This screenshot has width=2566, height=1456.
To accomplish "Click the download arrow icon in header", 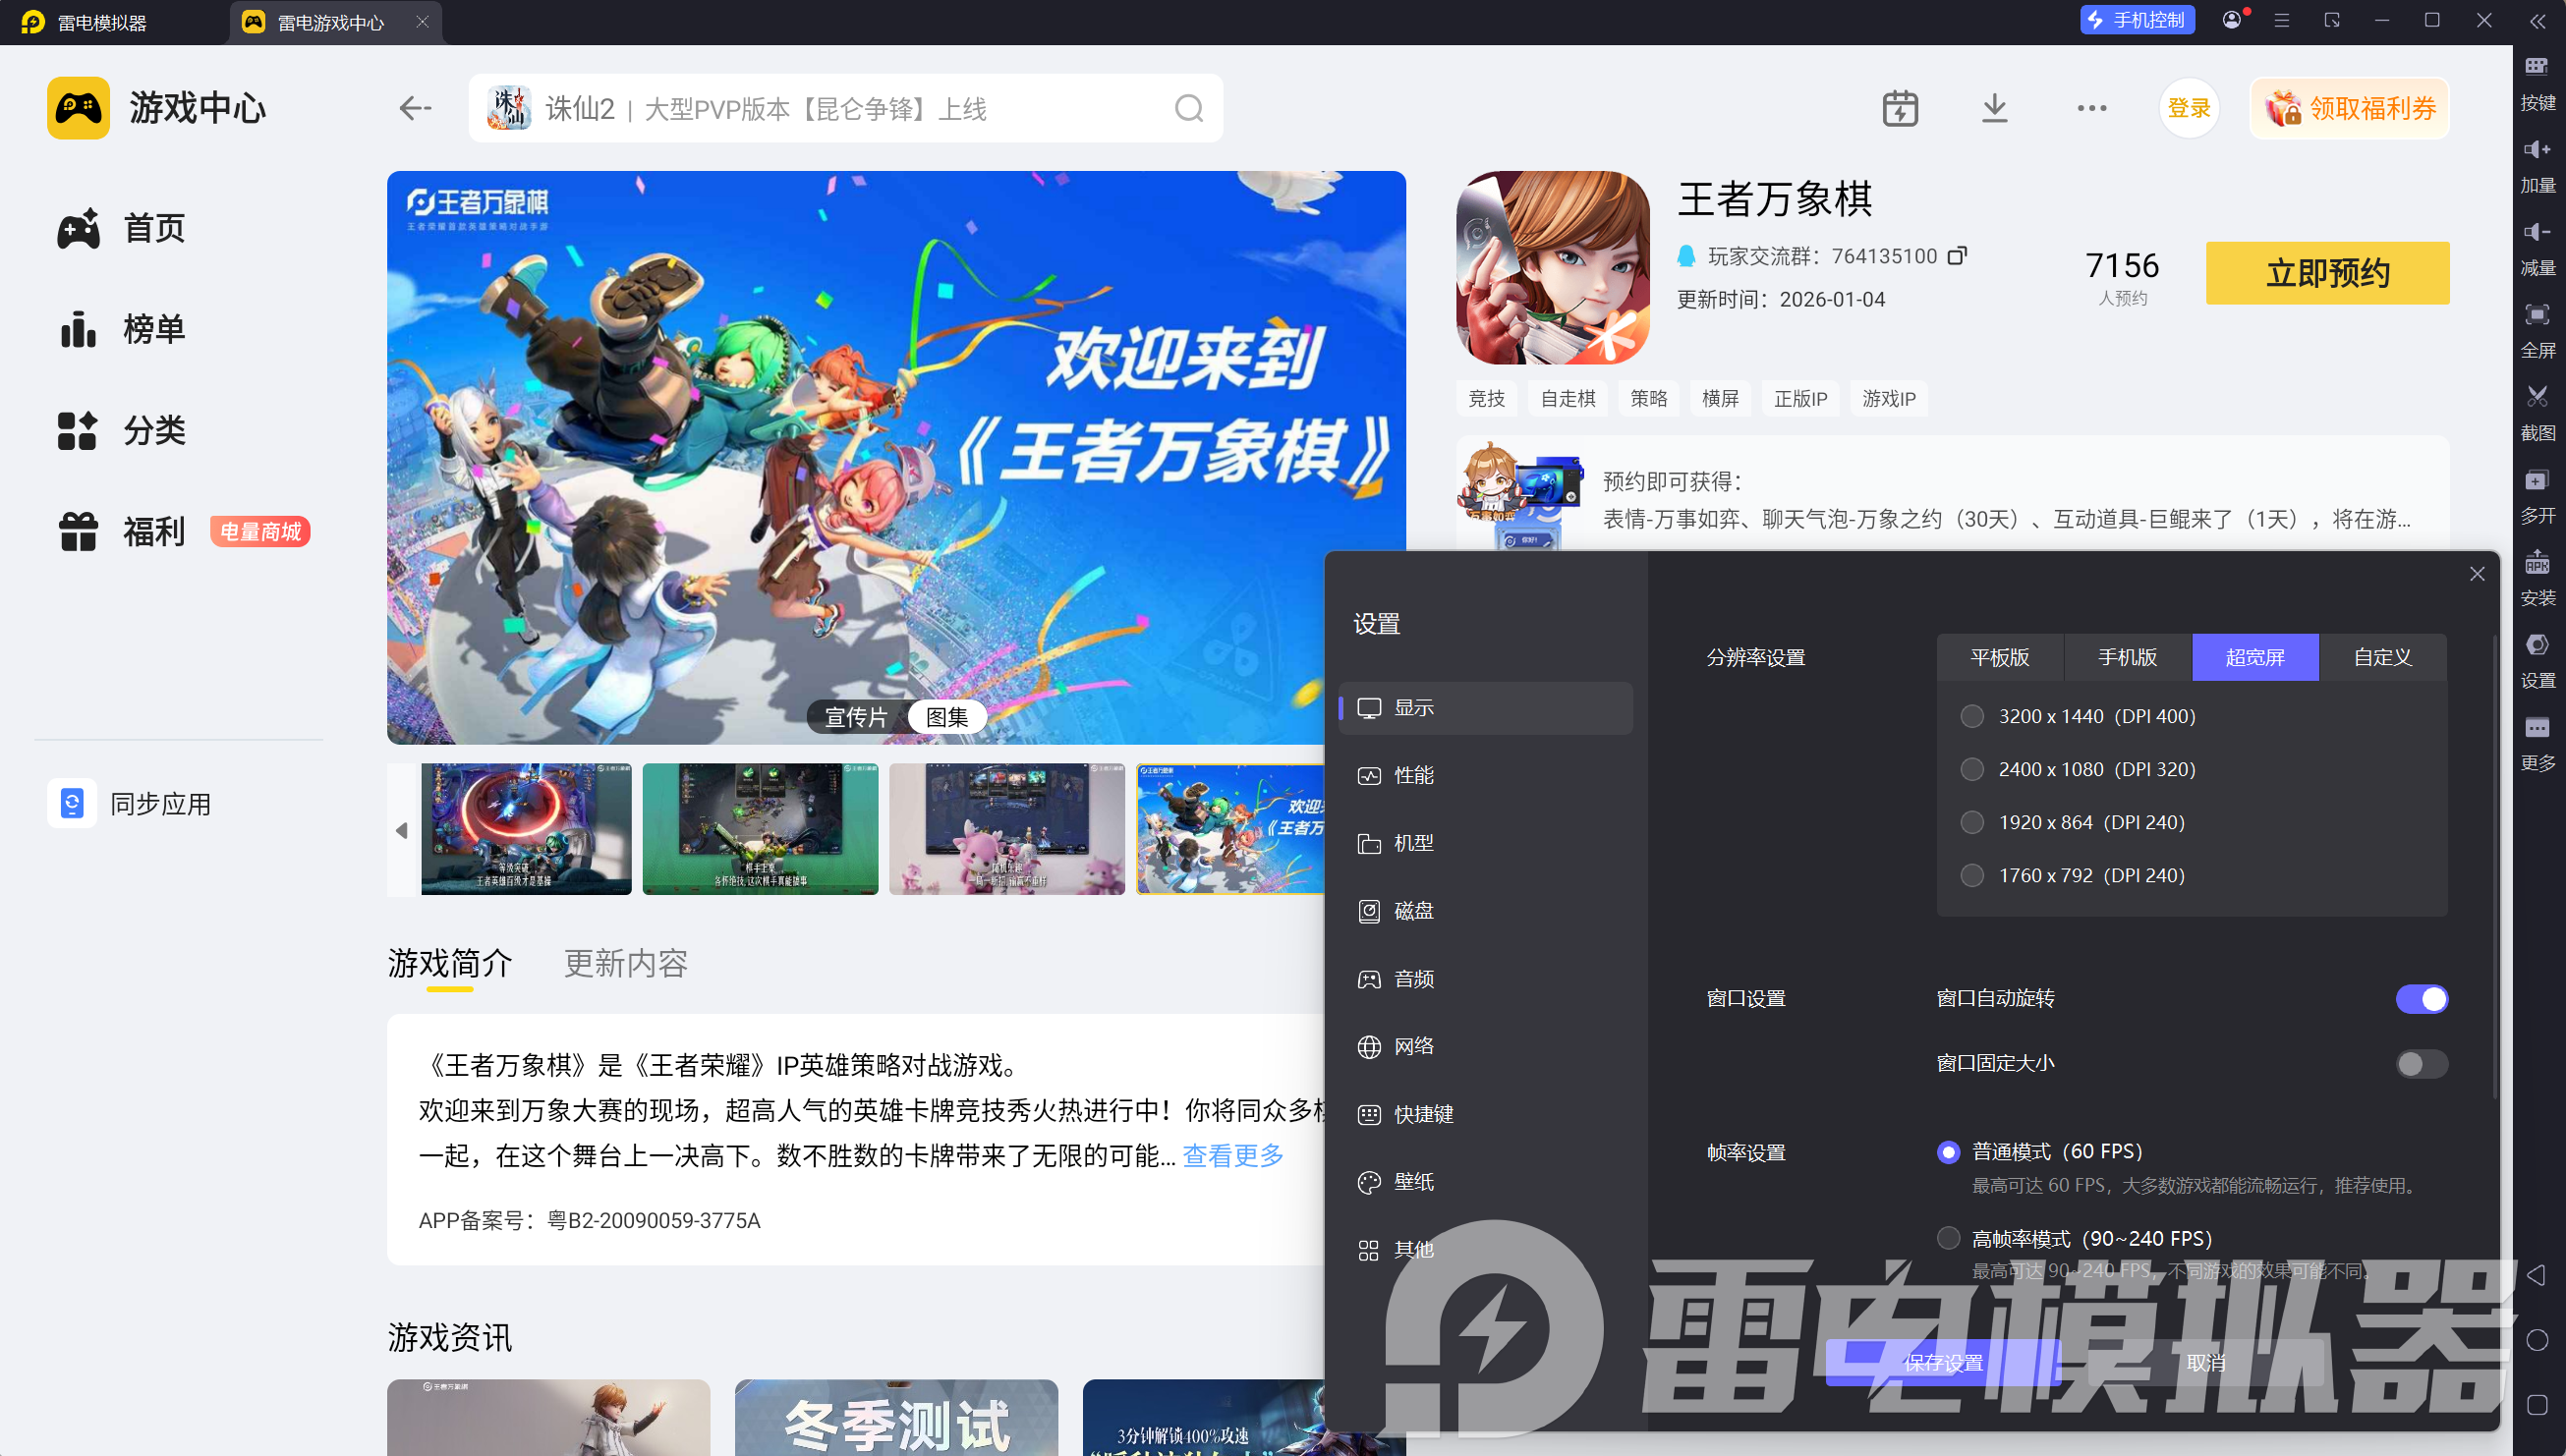I will pyautogui.click(x=1994, y=108).
